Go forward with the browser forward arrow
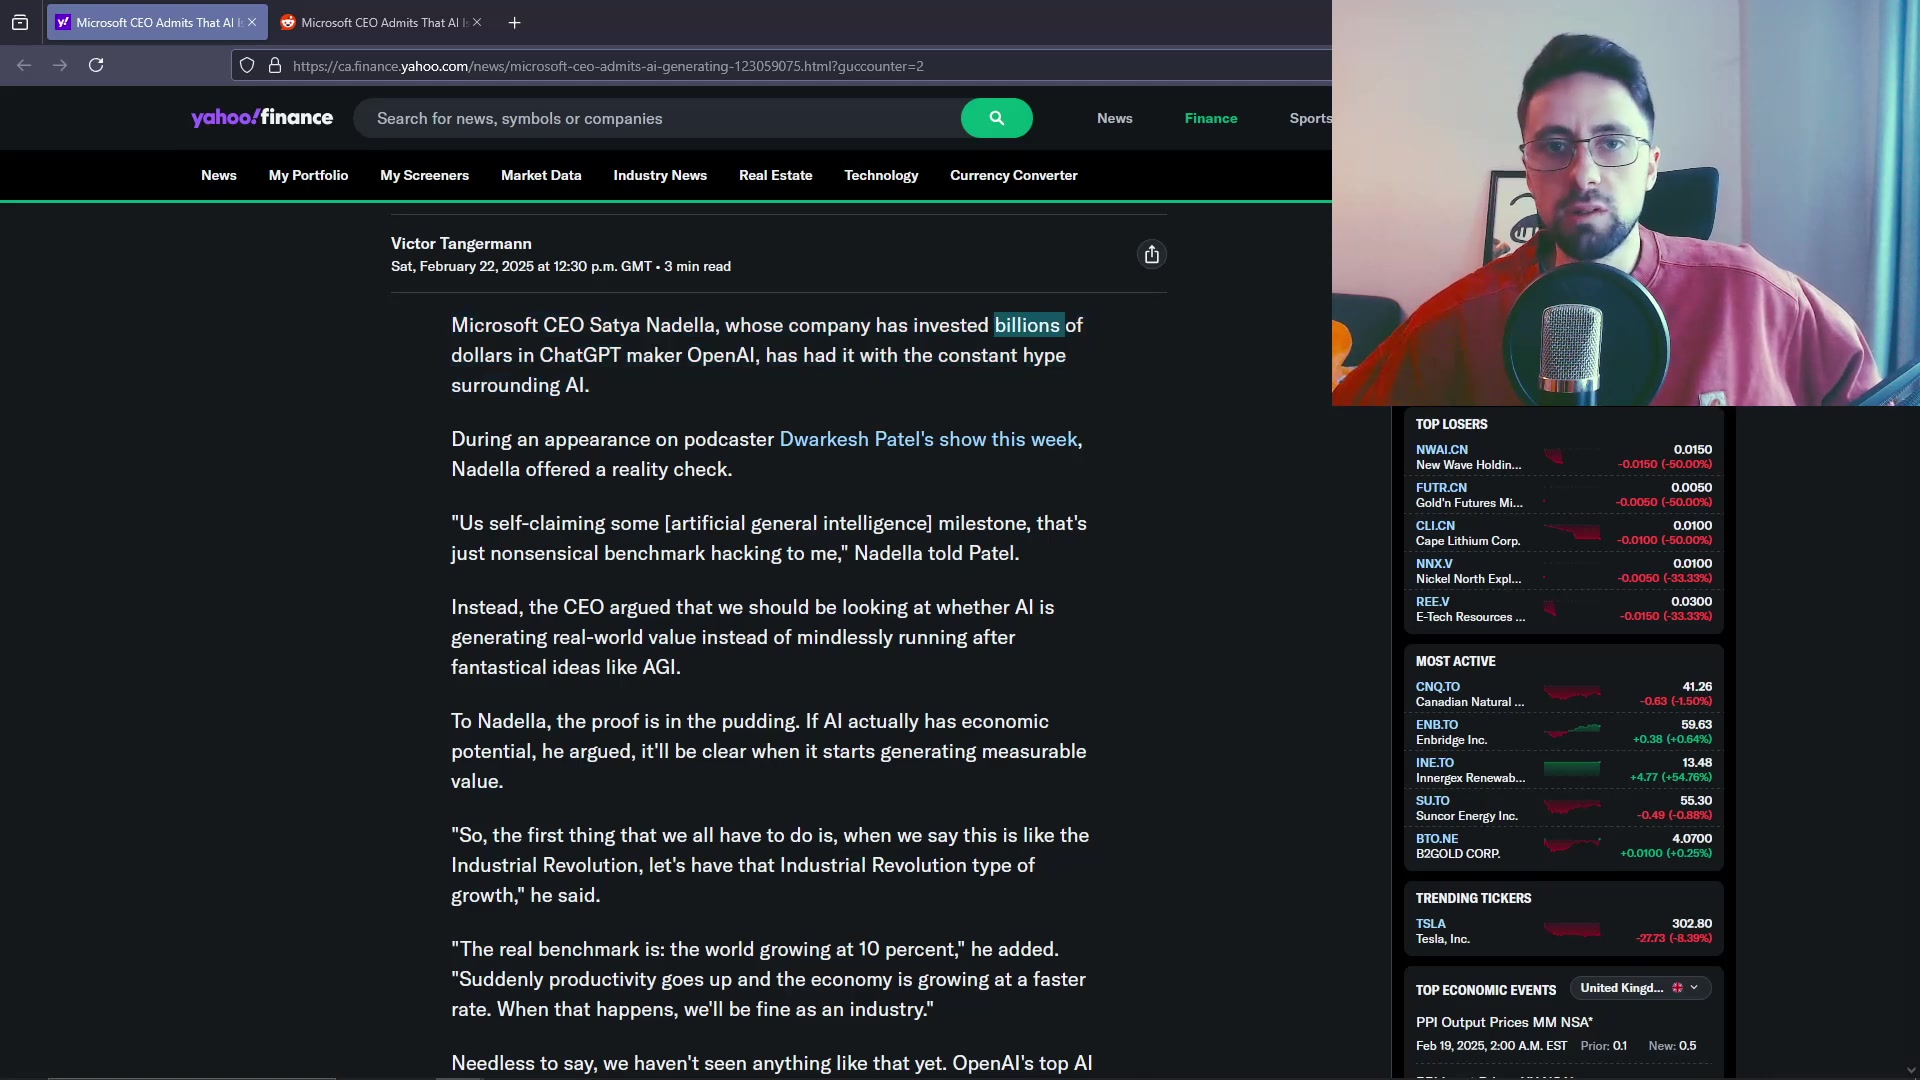The width and height of the screenshot is (1920, 1080). pyautogui.click(x=60, y=65)
